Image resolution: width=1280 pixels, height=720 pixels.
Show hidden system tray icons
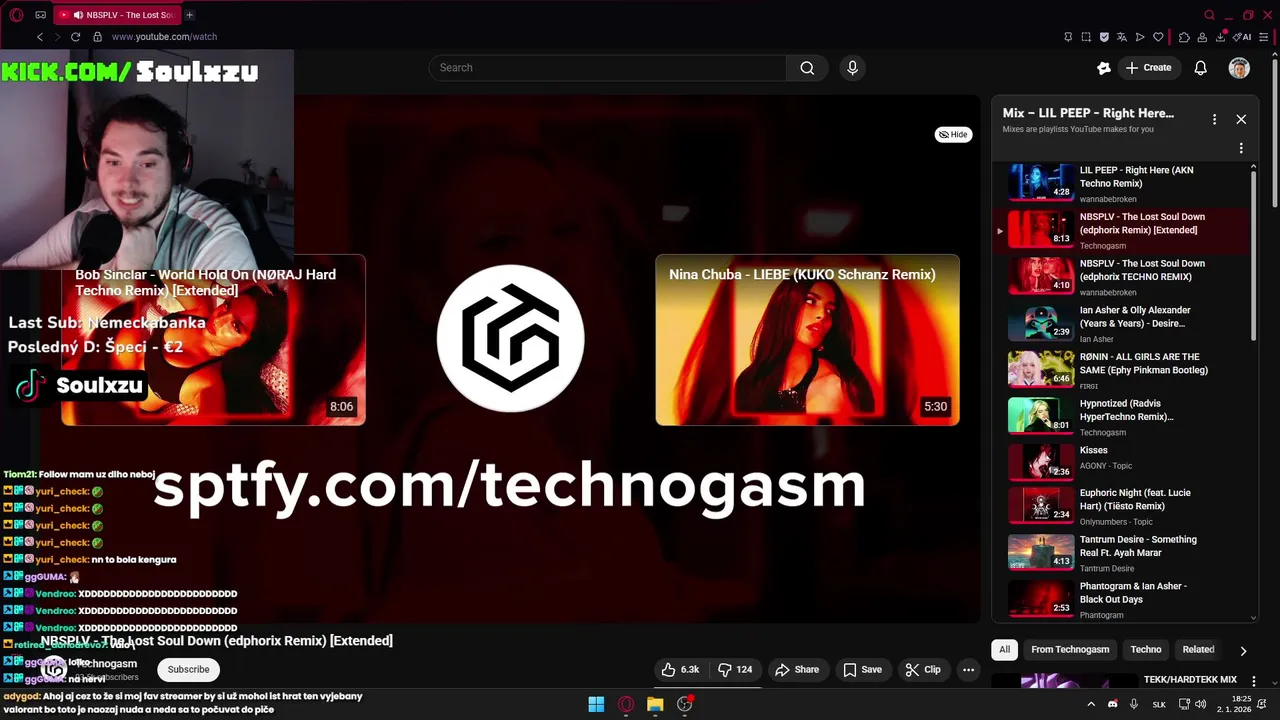pyautogui.click(x=1091, y=704)
